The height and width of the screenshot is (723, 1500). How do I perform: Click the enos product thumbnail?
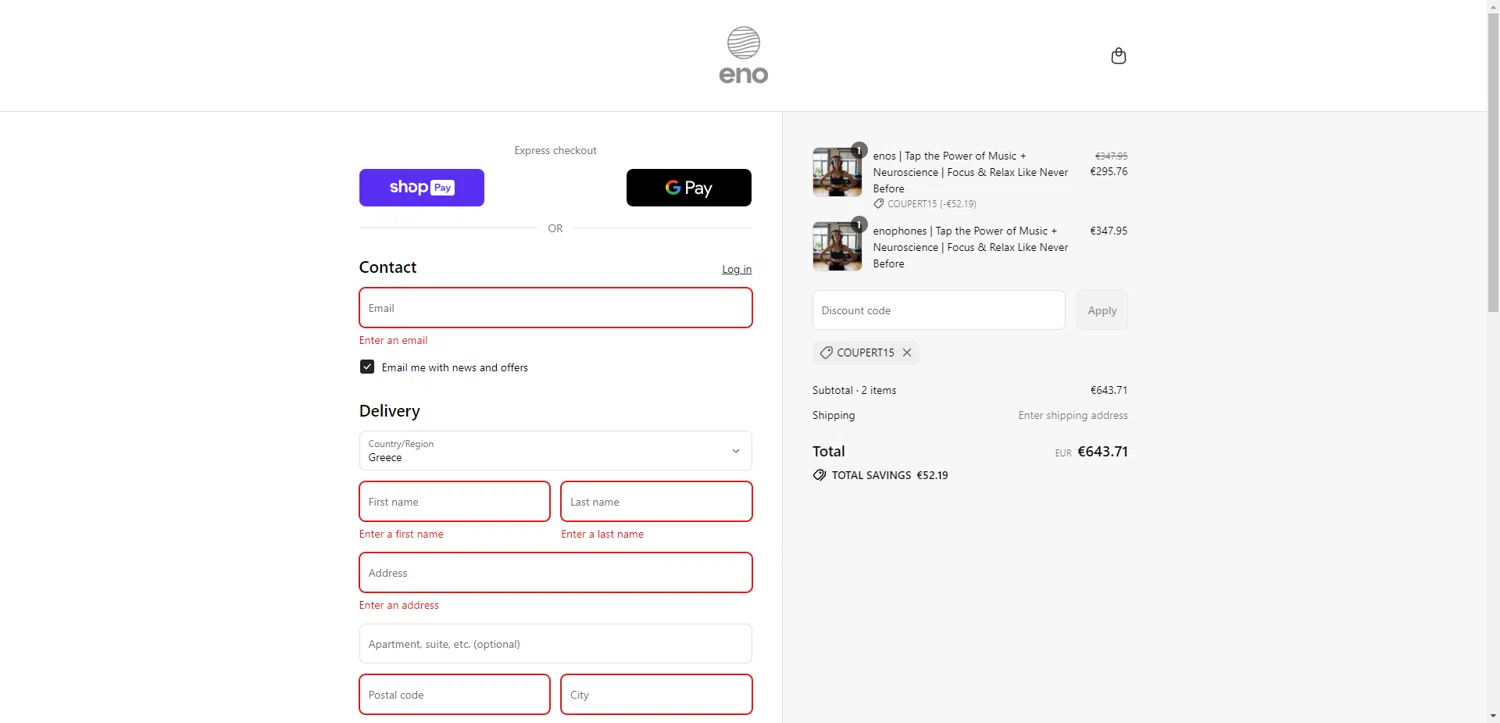pyautogui.click(x=837, y=172)
